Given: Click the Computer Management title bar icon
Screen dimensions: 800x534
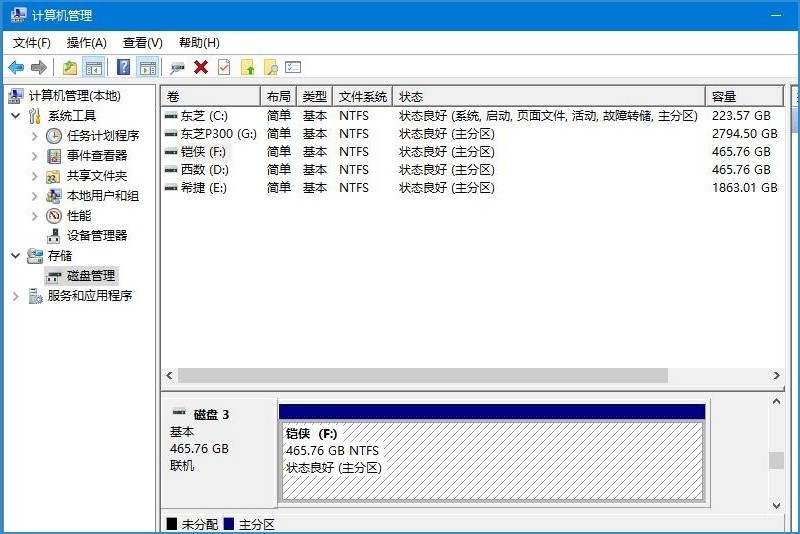Looking at the screenshot, I should click(18, 15).
